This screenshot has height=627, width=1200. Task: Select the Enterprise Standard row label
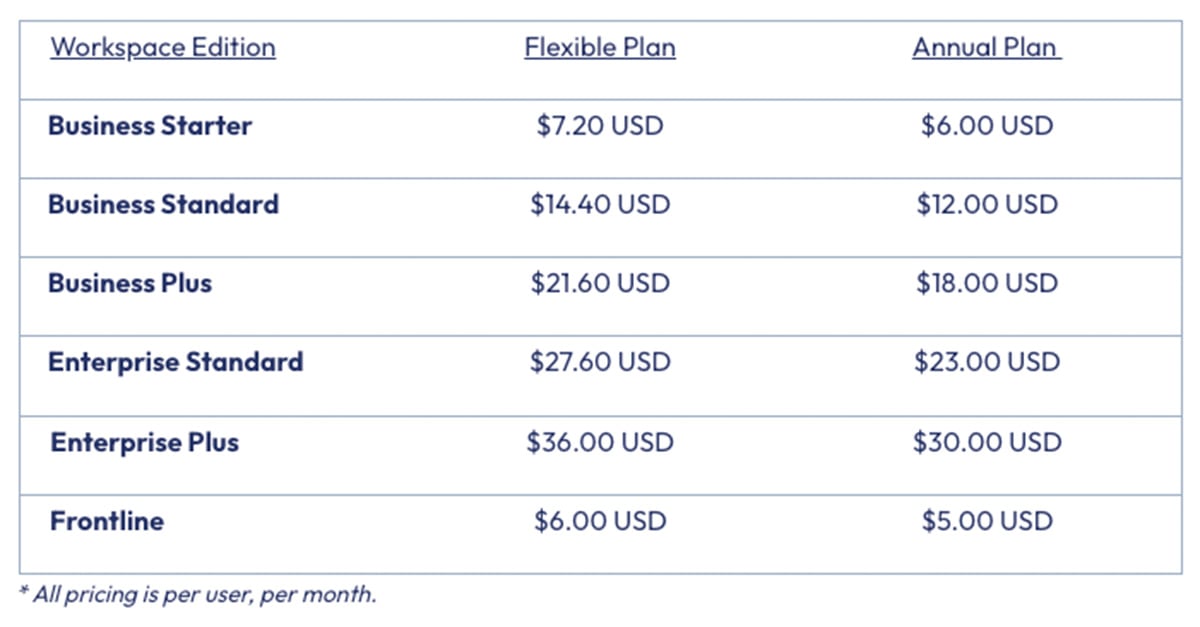pos(175,362)
